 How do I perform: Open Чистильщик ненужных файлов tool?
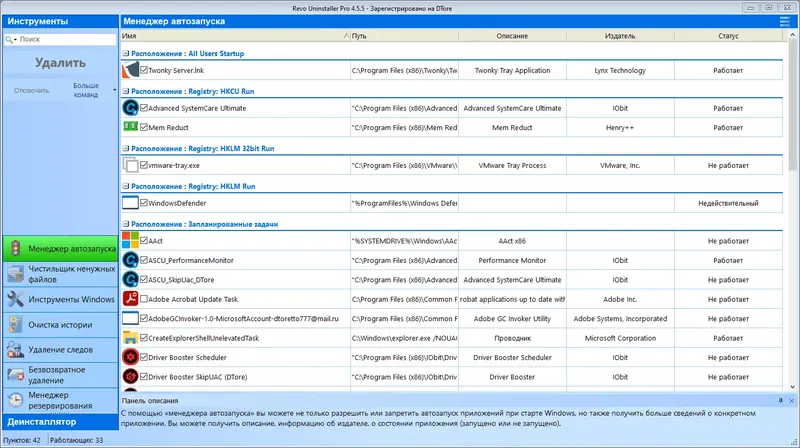pyautogui.click(x=60, y=274)
